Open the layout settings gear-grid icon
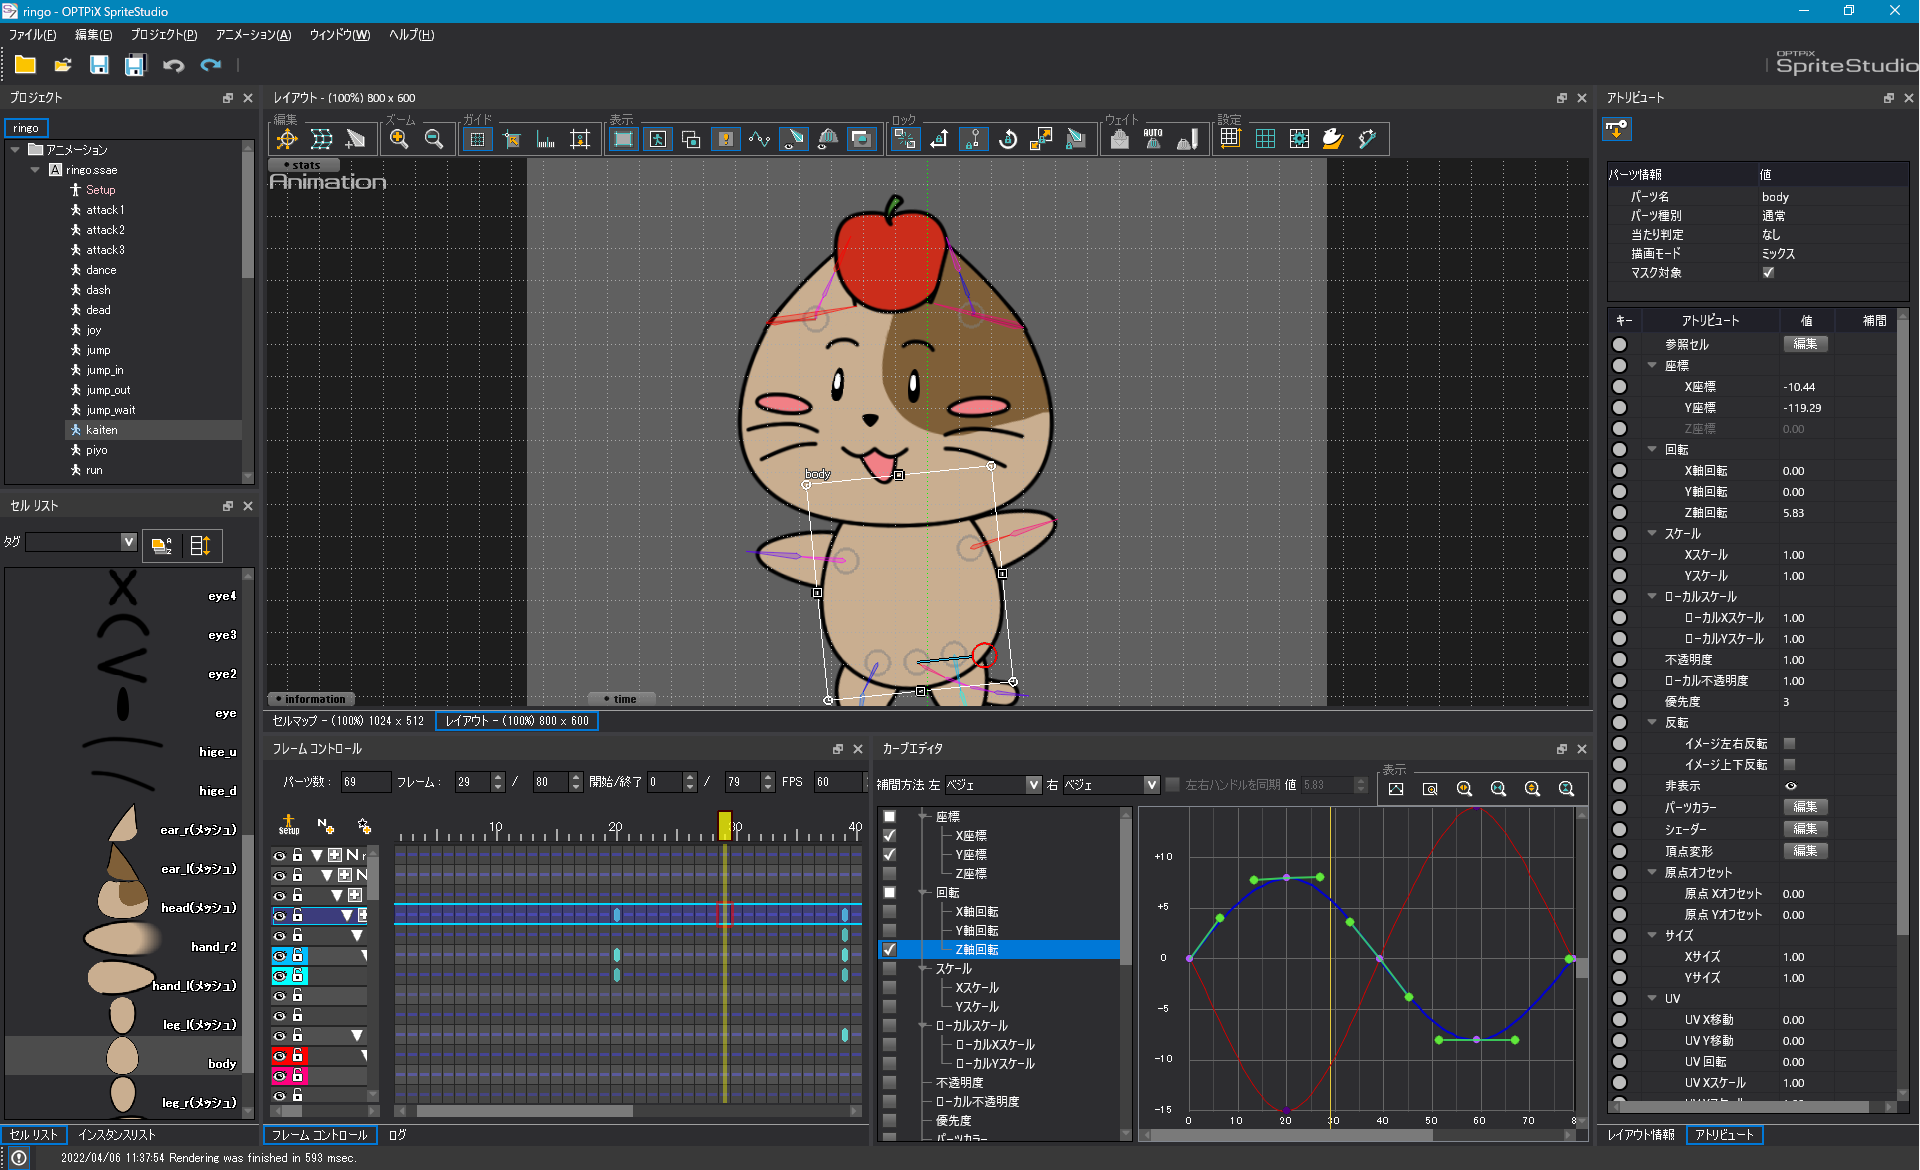The width and height of the screenshot is (1920, 1170). pos(1299,139)
